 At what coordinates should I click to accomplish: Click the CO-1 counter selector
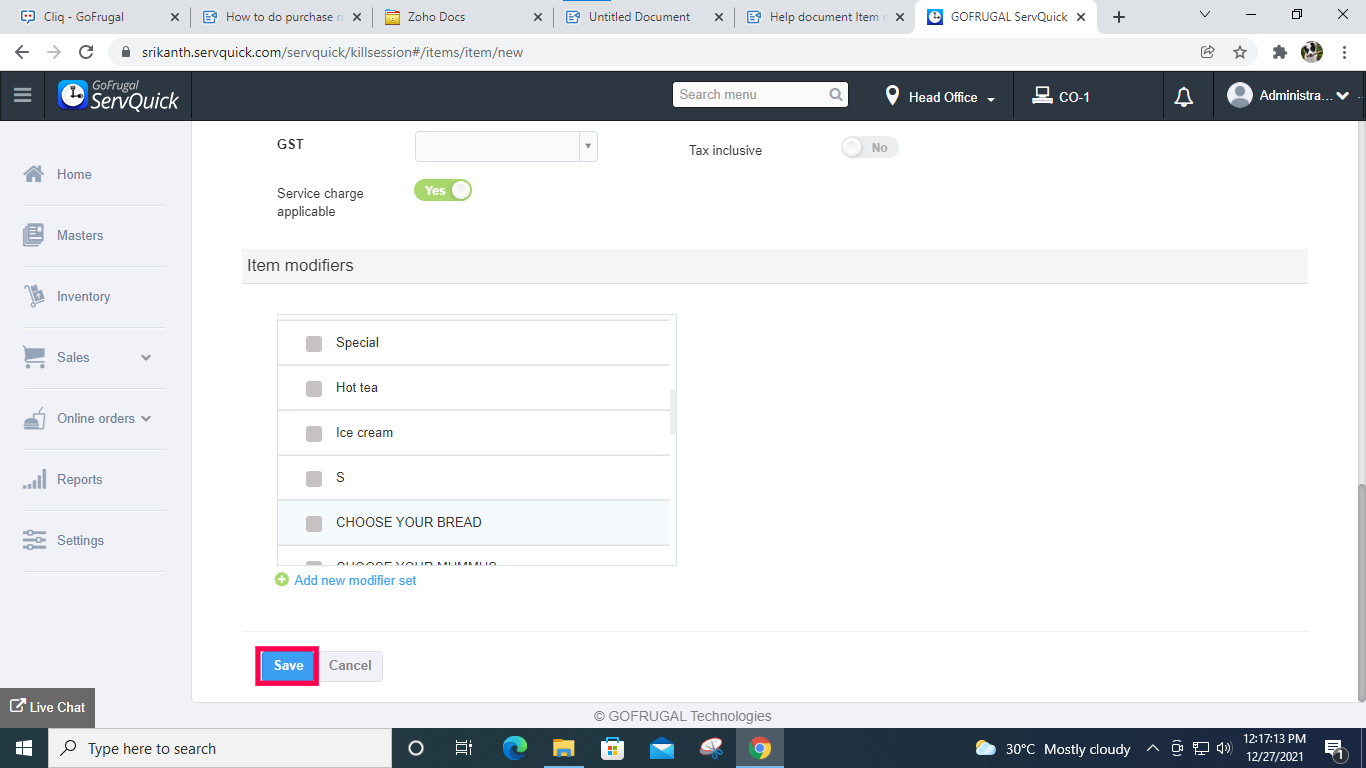coord(1062,97)
